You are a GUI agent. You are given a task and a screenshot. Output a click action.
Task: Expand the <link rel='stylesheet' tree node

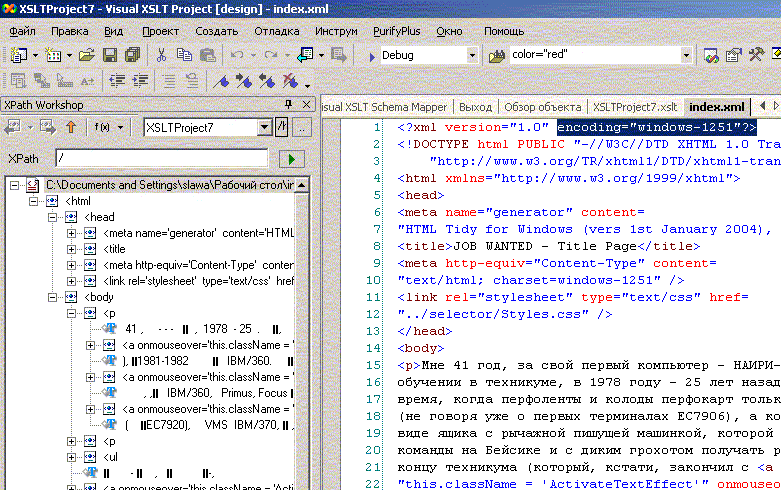click(x=71, y=281)
